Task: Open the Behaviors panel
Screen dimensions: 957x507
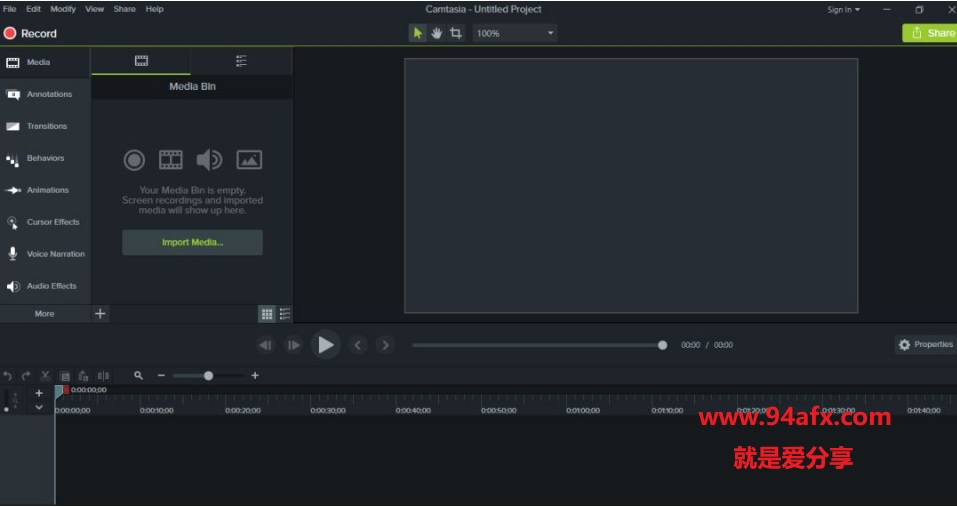Action: (x=45, y=158)
